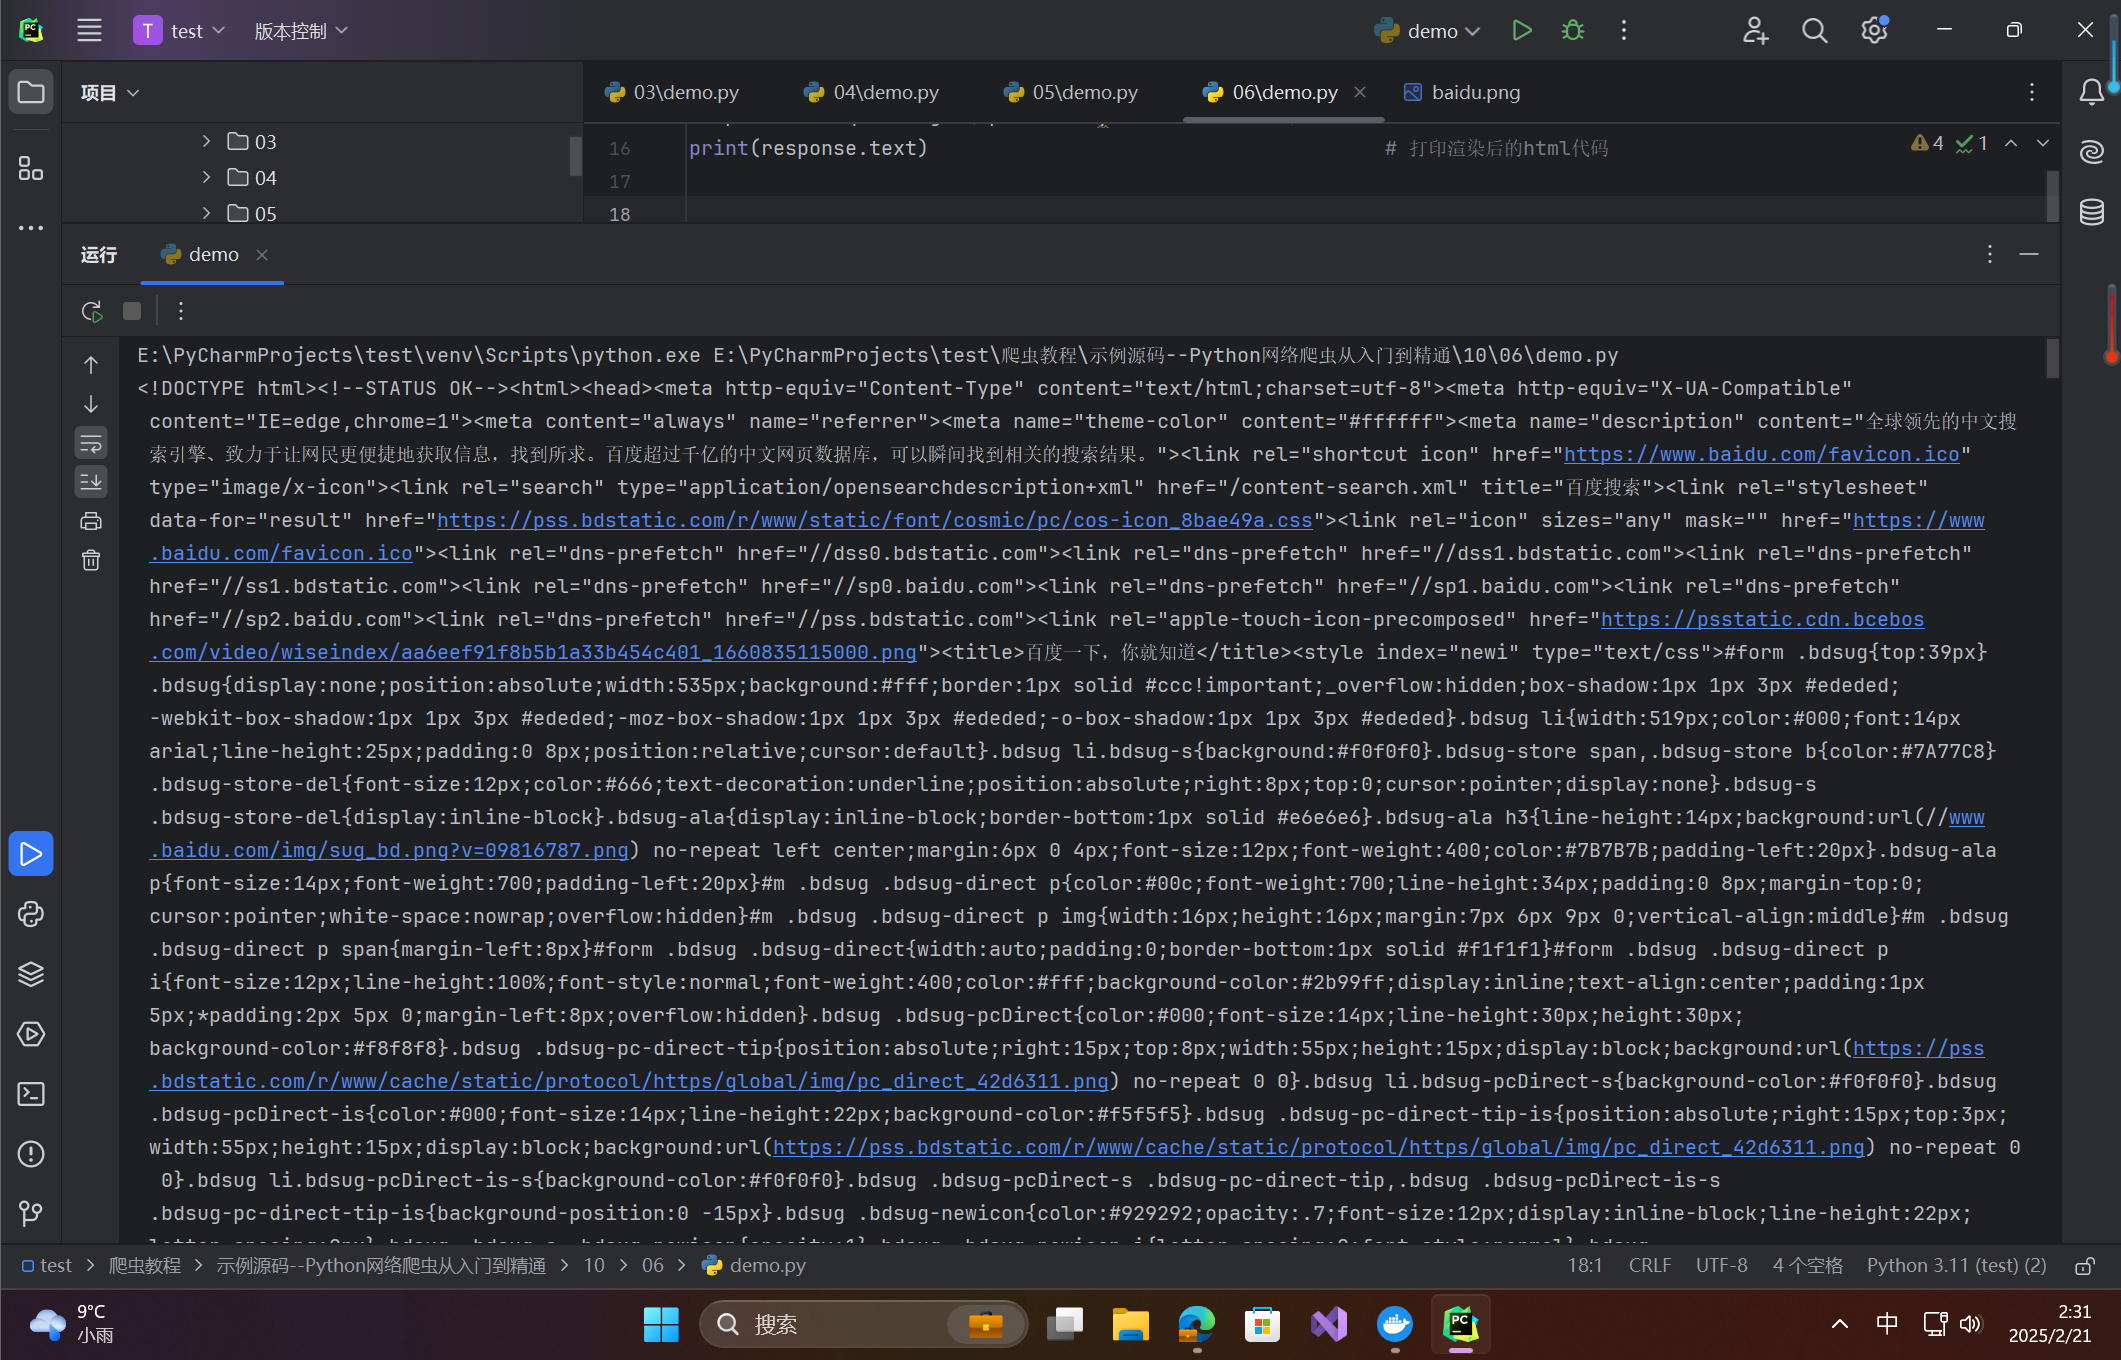Toggle soft-wrap in the console output
The image size is (2121, 1360).
pos(91,443)
